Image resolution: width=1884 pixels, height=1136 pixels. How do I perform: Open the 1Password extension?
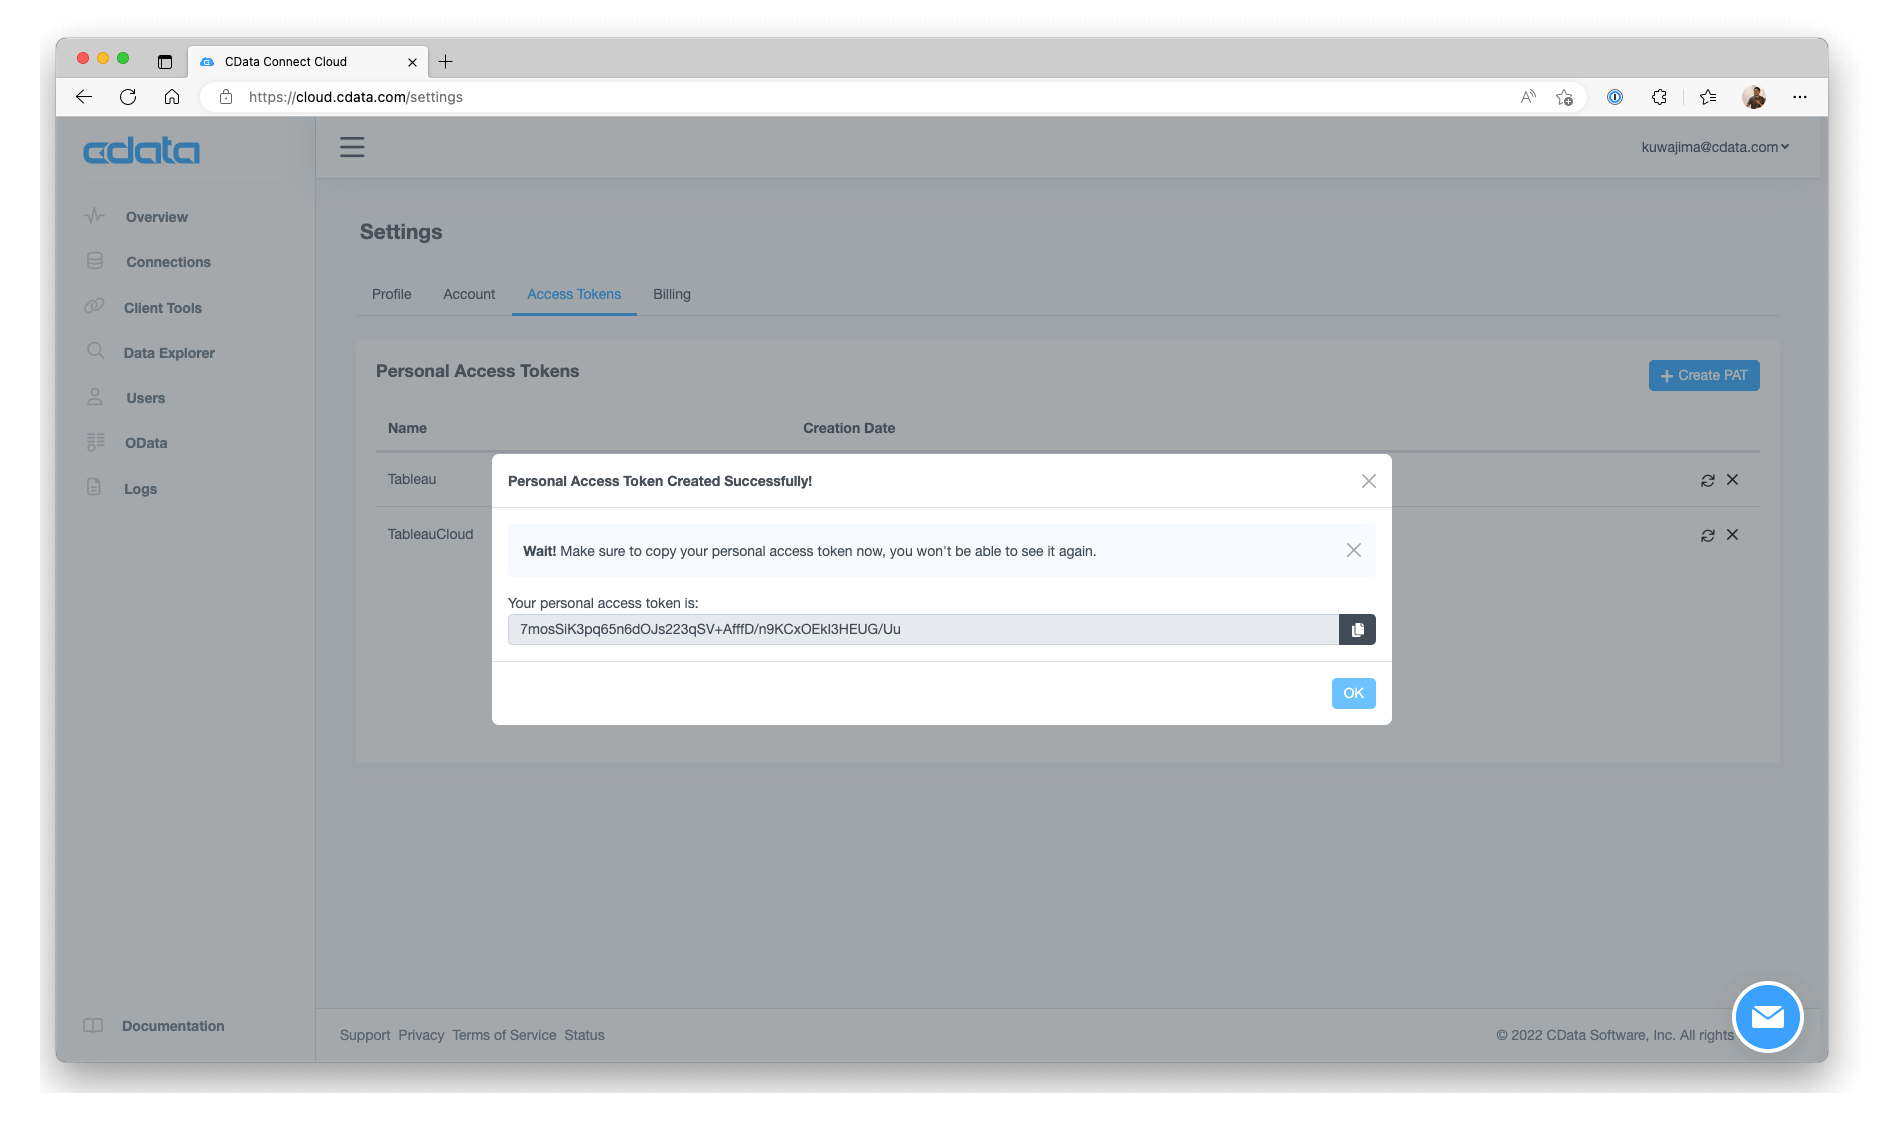[x=1615, y=97]
